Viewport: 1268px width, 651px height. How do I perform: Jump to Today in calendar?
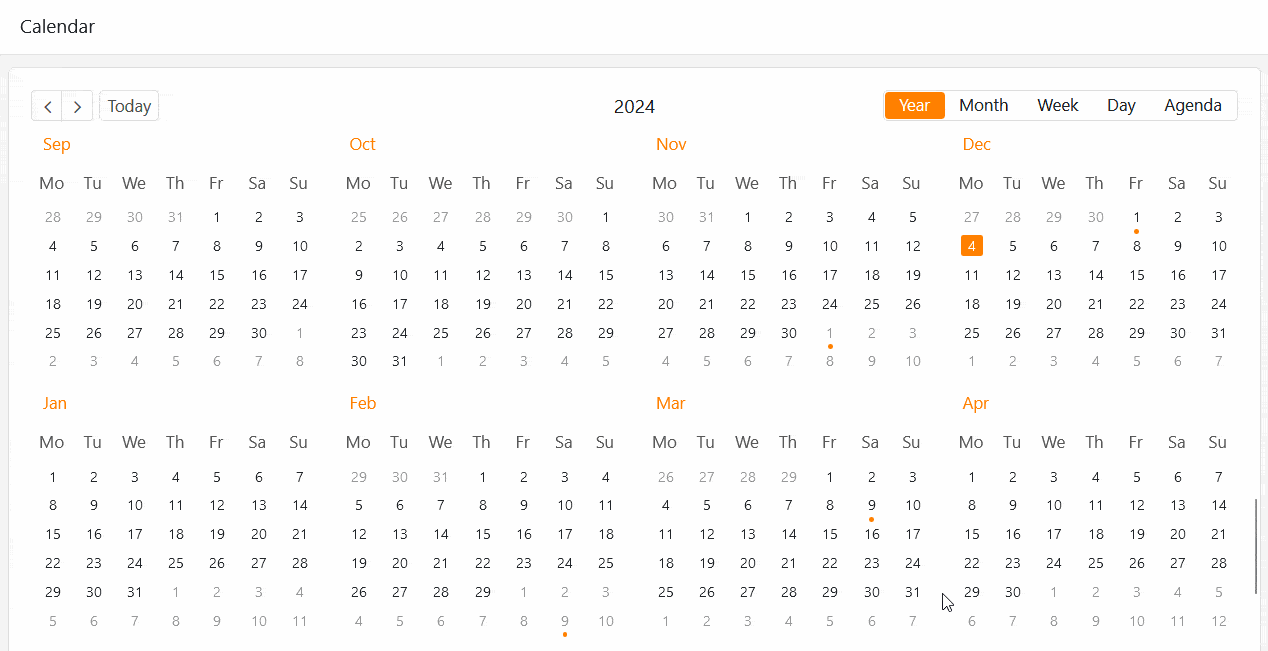[129, 106]
